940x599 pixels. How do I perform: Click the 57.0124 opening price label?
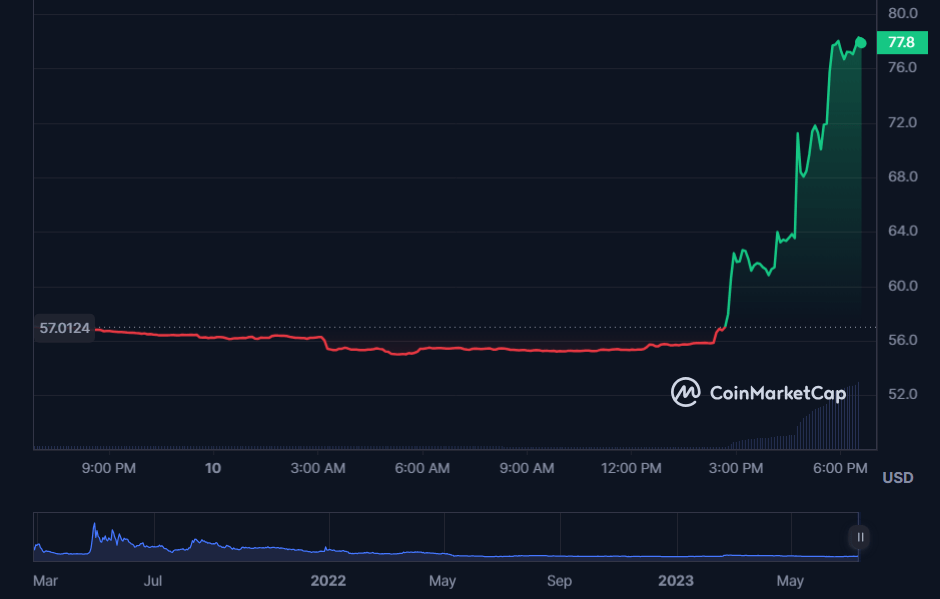pos(65,328)
